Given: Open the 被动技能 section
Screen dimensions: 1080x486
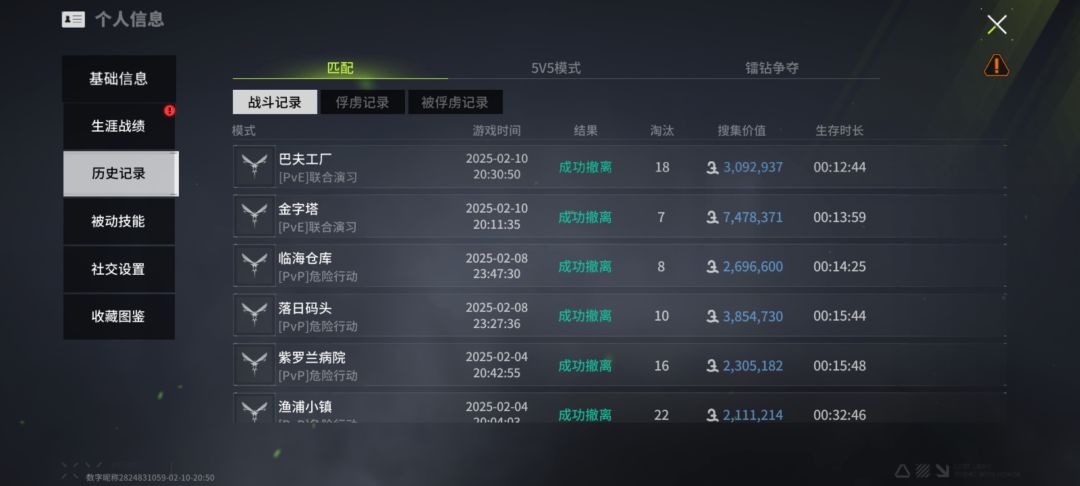Looking at the screenshot, I should click(118, 221).
